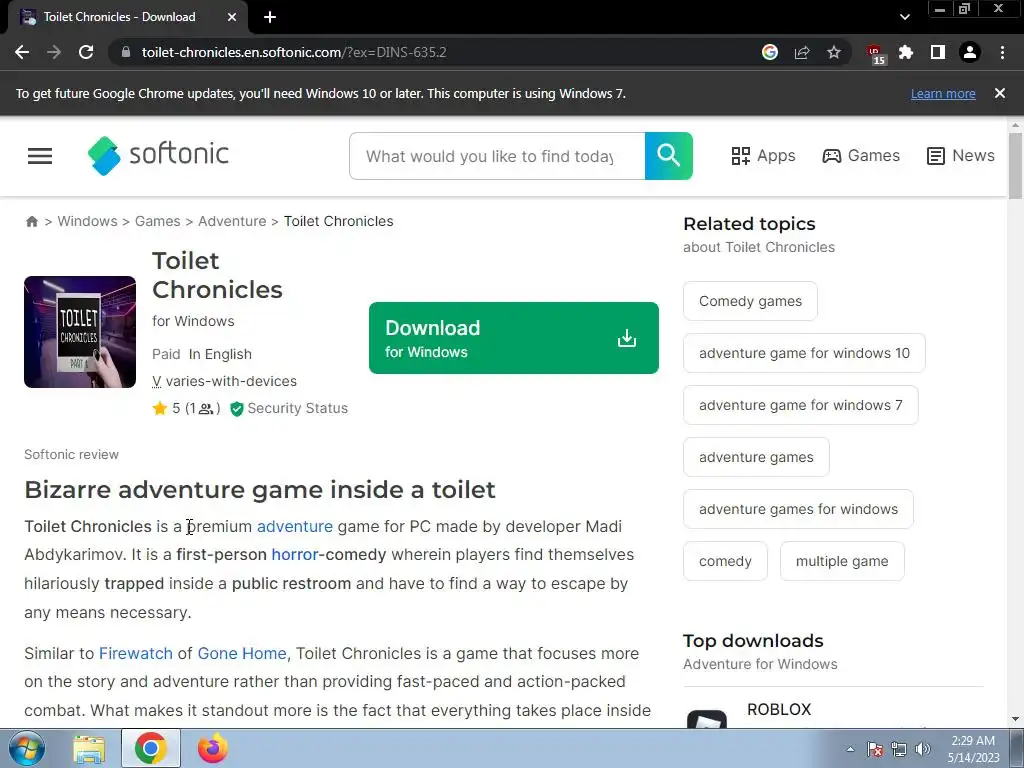This screenshot has height=768, width=1024.
Task: Dismiss the Chrome update notification bar
Action: click(x=1000, y=93)
